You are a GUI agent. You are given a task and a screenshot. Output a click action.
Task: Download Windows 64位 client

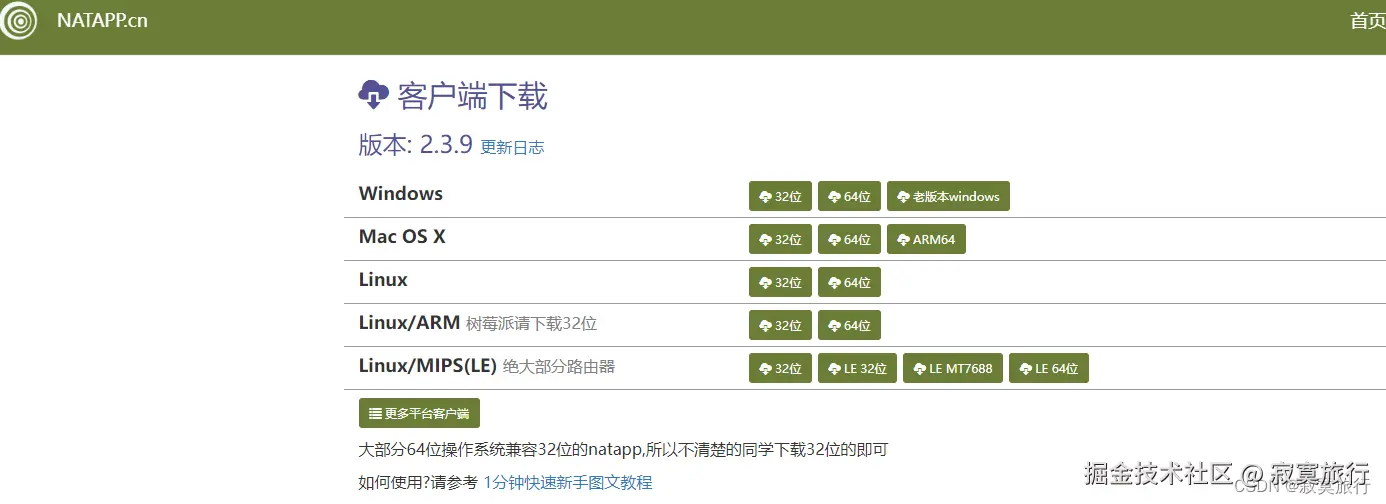pyautogui.click(x=849, y=196)
